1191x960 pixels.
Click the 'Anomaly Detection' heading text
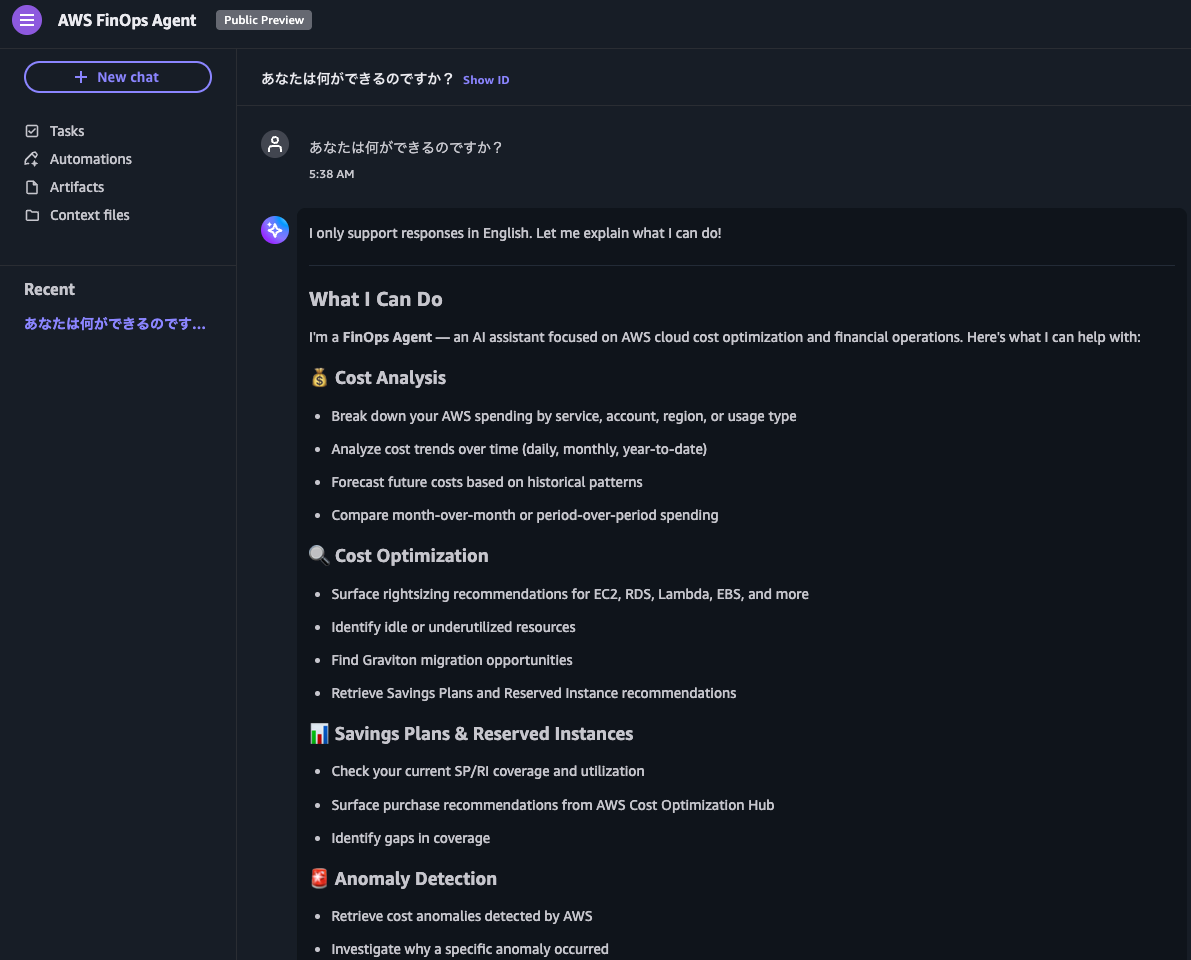[x=415, y=879]
